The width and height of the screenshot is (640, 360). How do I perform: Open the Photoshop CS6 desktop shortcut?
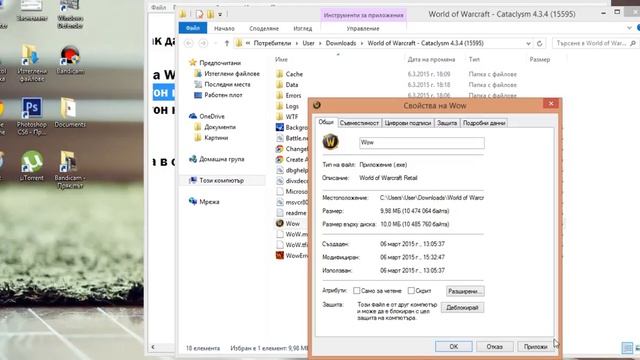point(31,116)
